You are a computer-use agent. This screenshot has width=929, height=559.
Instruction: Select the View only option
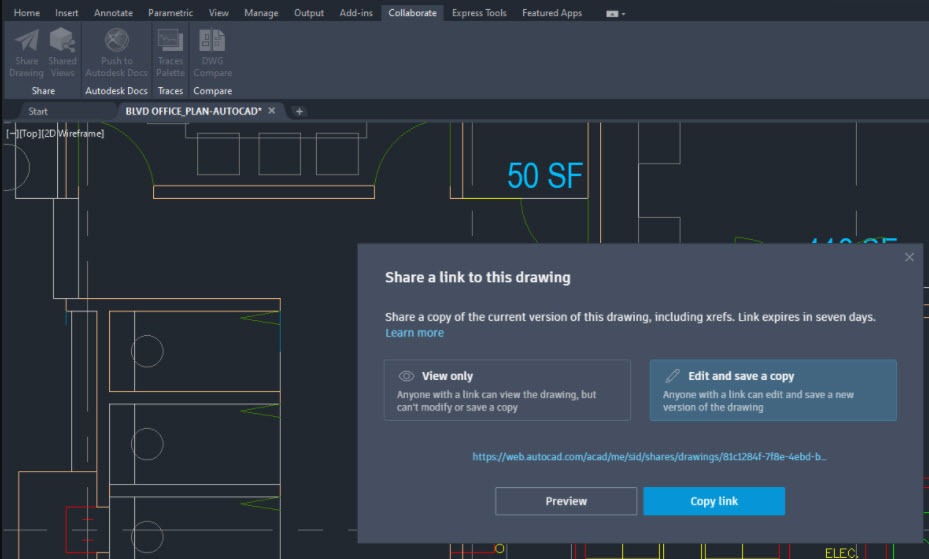[507, 390]
